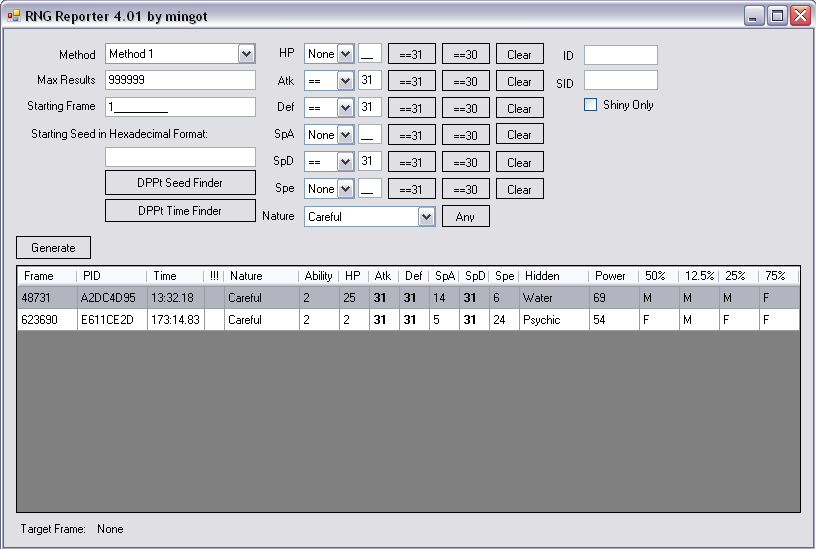816x549 pixels.
Task: Open the DPPt Seed Finder
Action: tap(180, 183)
